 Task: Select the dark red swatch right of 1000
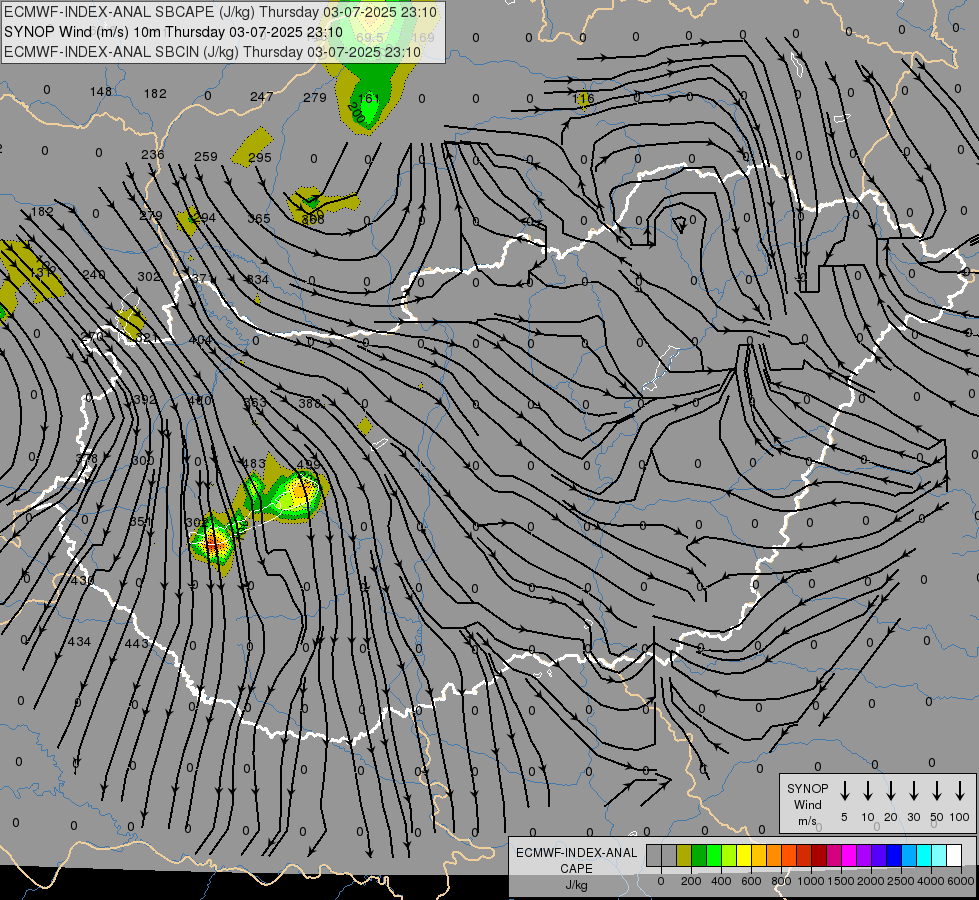point(819,856)
